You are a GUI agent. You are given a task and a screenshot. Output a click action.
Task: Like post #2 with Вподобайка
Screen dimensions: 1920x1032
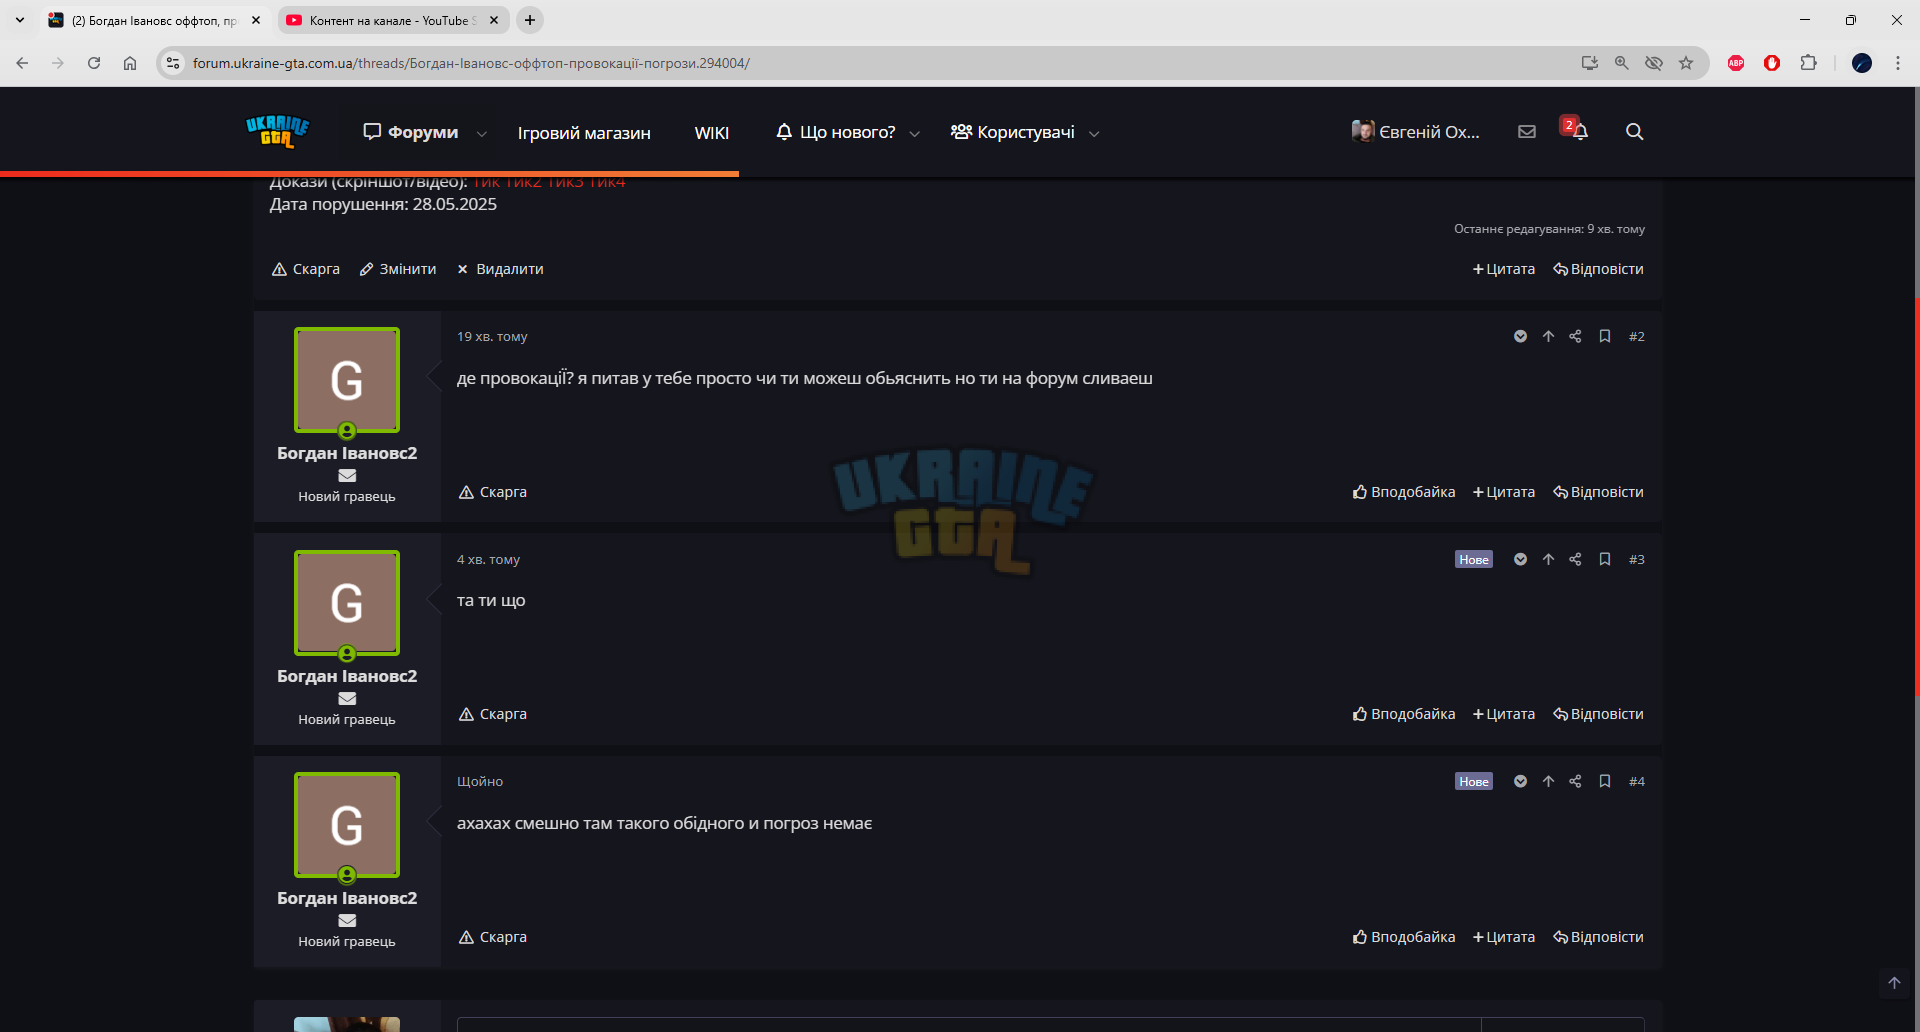pos(1404,492)
